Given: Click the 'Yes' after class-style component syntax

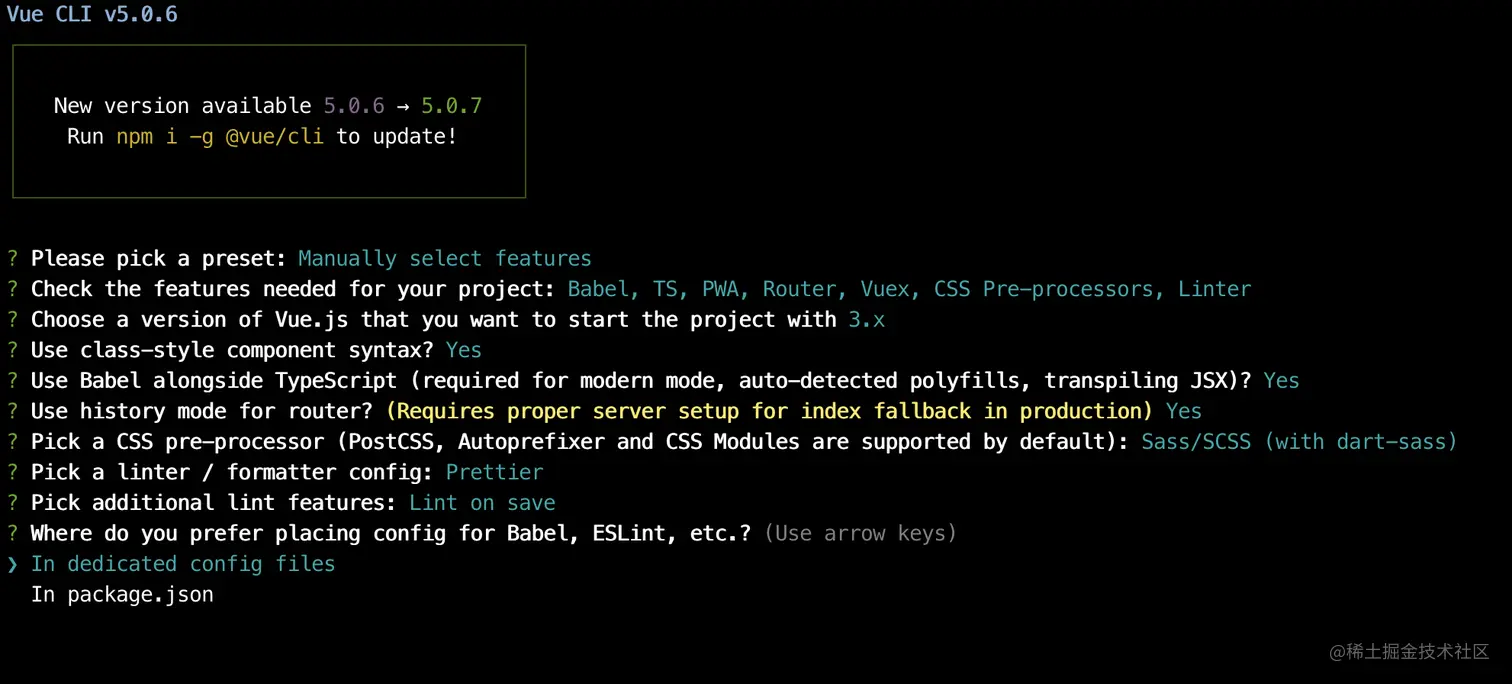Looking at the screenshot, I should coord(463,350).
